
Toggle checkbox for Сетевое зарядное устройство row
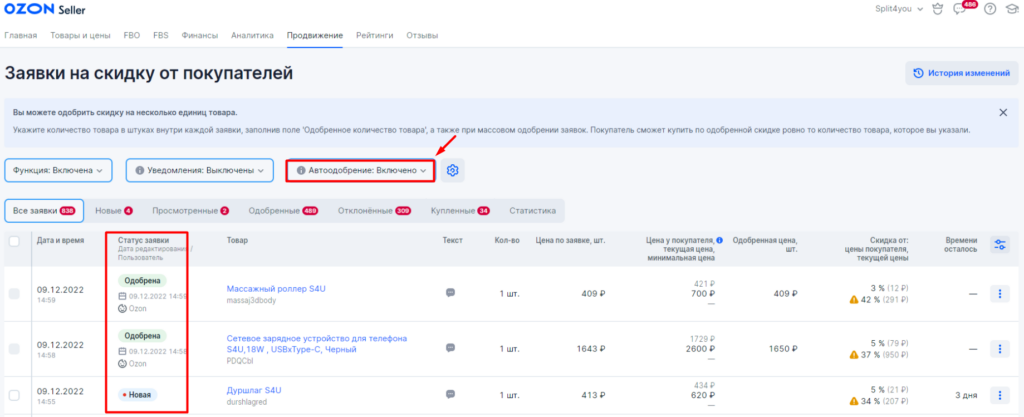(x=14, y=349)
